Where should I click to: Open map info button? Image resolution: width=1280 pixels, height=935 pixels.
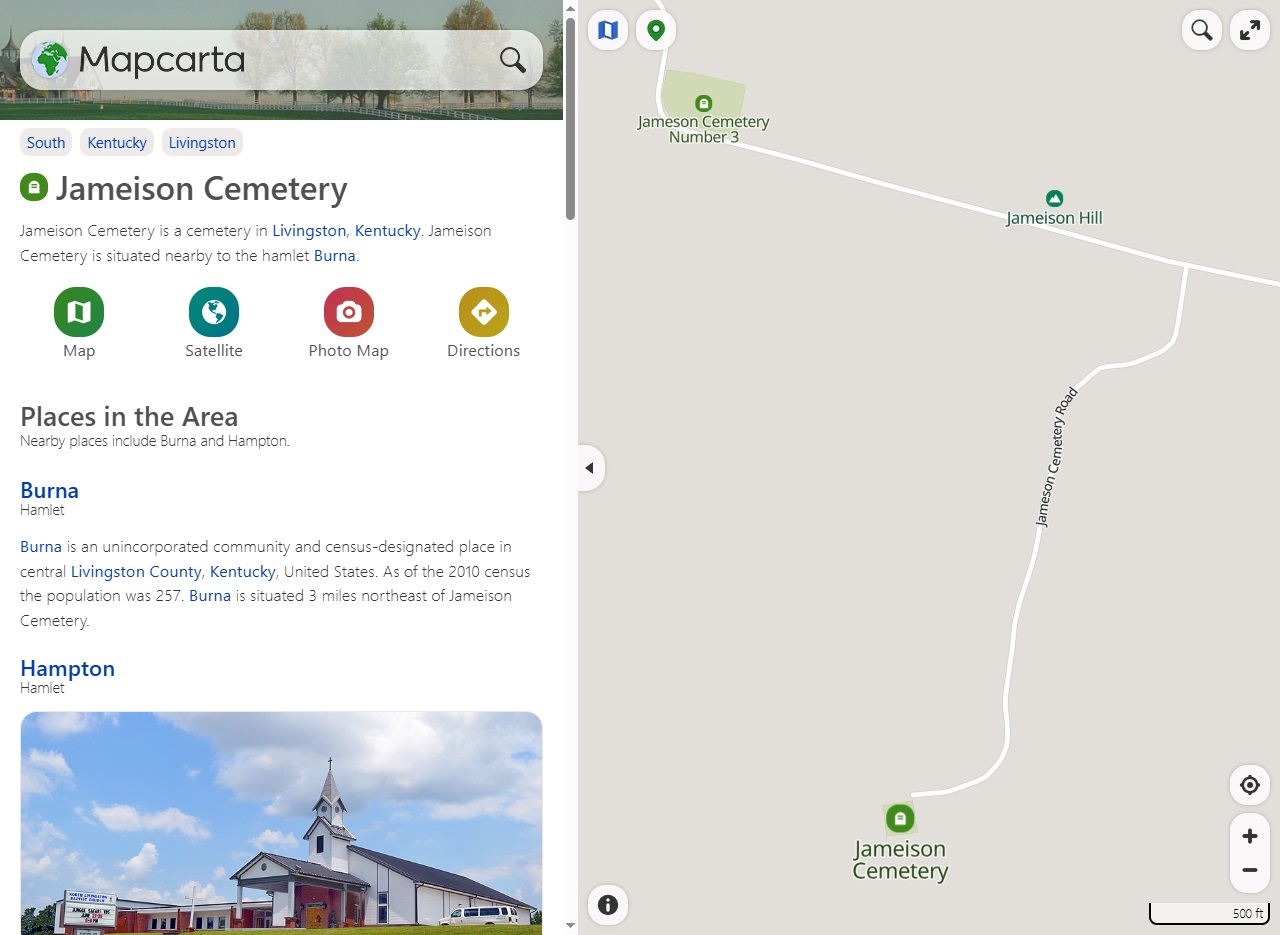click(608, 906)
